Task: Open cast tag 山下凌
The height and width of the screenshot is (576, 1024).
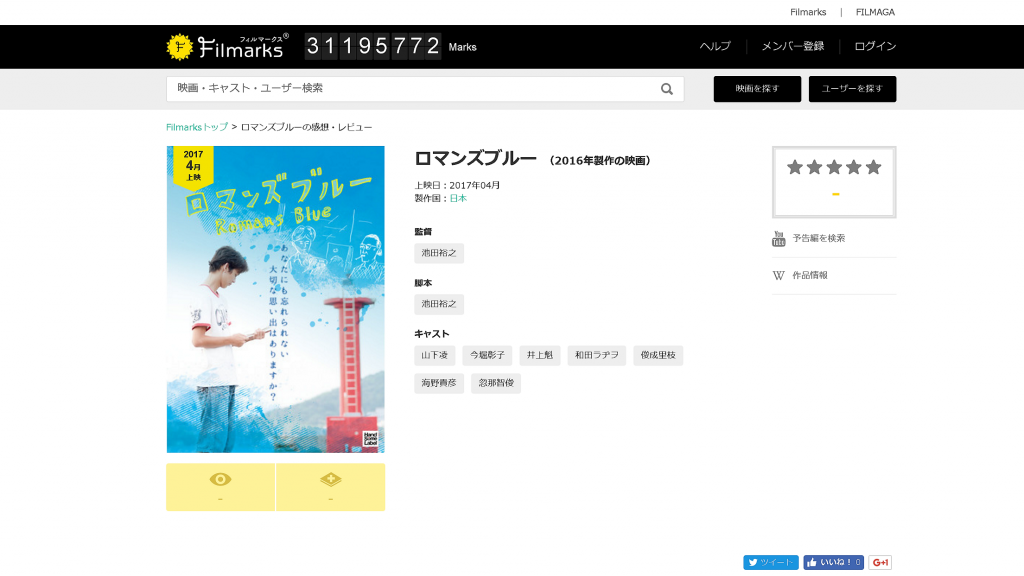Action: pos(434,355)
